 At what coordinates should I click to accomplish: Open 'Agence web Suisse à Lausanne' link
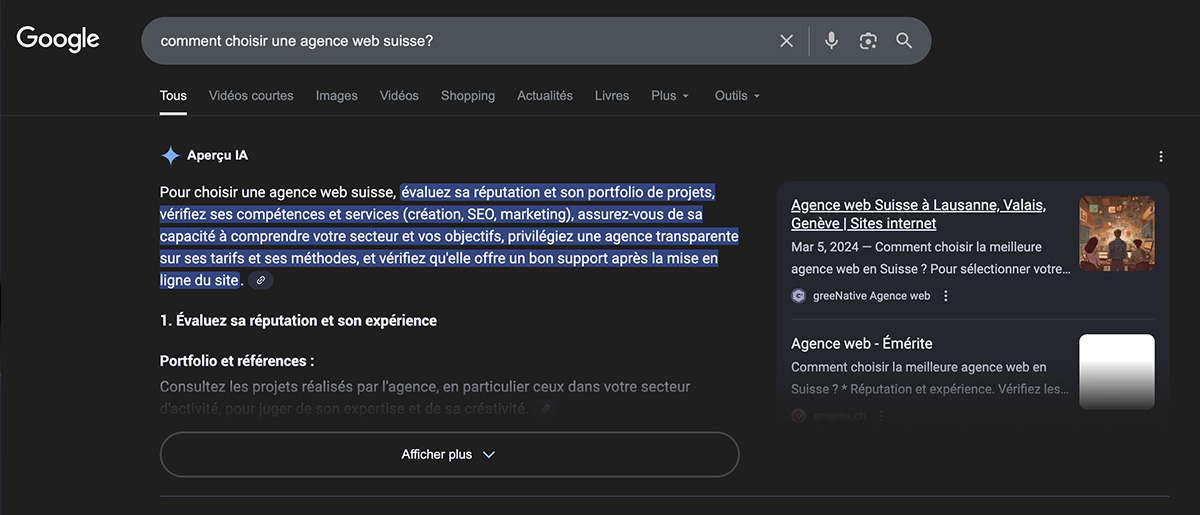(918, 214)
